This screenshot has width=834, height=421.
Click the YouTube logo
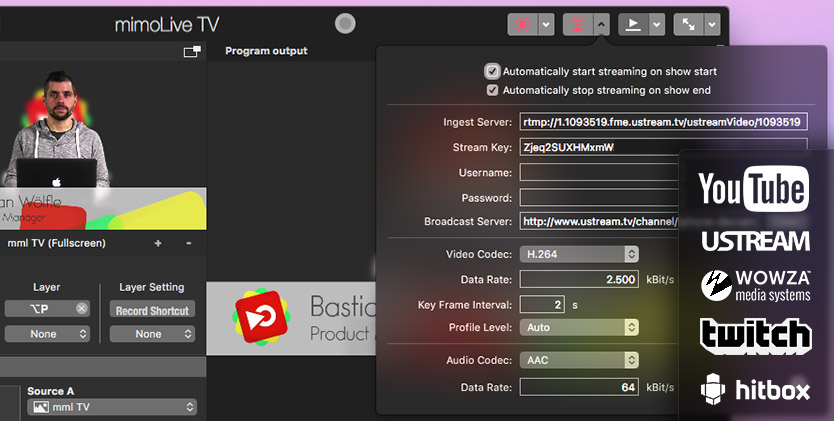[x=754, y=188]
